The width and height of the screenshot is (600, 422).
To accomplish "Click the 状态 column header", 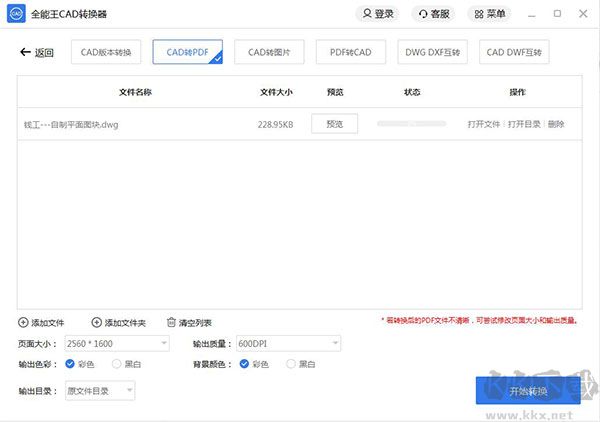I will tap(412, 92).
